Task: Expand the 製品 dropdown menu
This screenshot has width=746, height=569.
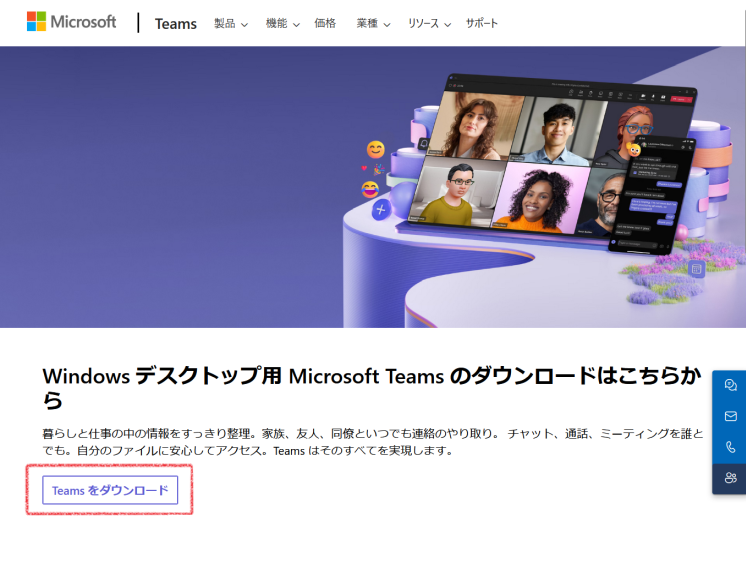Action: [231, 23]
